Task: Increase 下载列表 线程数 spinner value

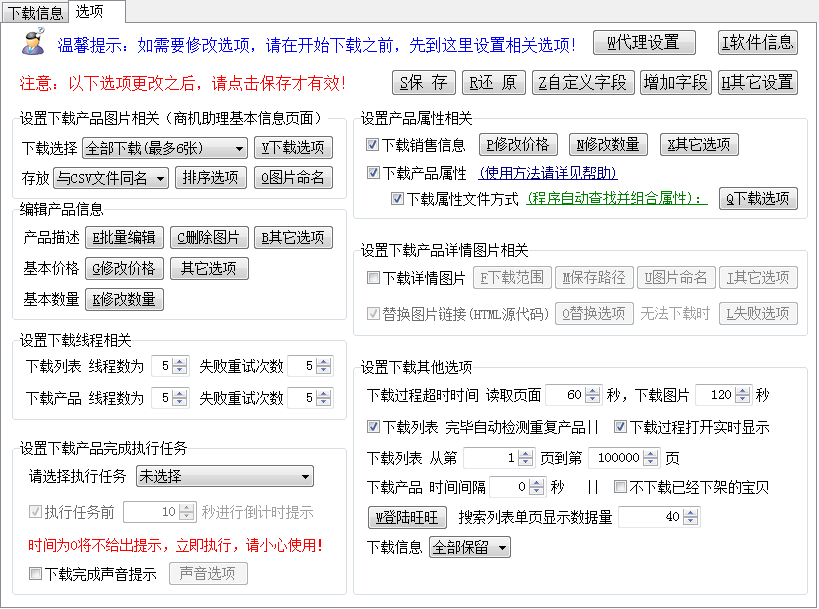Action: [x=180, y=362]
